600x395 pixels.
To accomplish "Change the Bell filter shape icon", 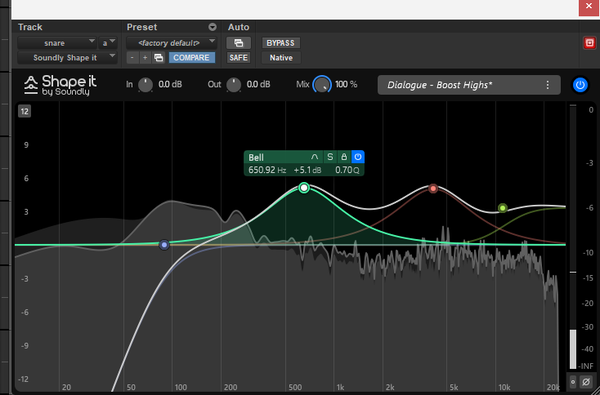I will tap(315, 157).
